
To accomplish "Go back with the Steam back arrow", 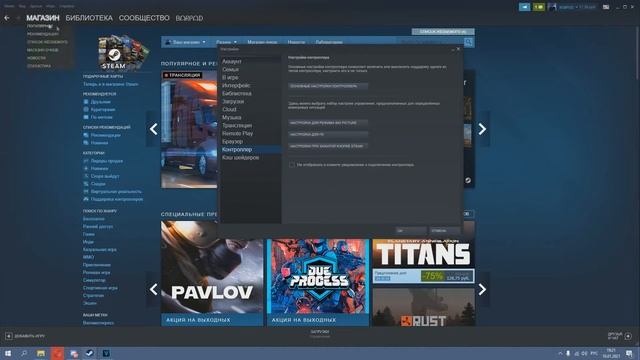I will point(7,18).
